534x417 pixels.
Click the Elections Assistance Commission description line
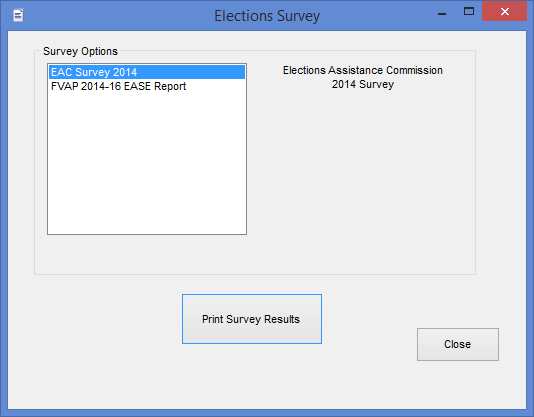pos(363,70)
